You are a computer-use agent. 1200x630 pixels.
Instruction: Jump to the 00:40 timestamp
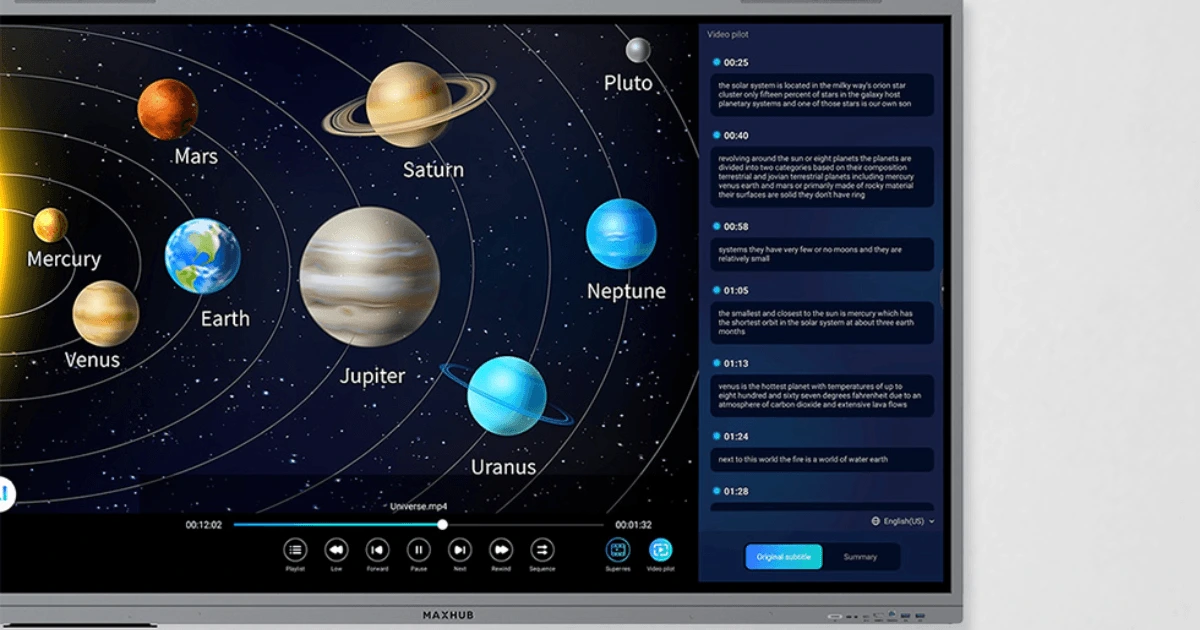[736, 135]
